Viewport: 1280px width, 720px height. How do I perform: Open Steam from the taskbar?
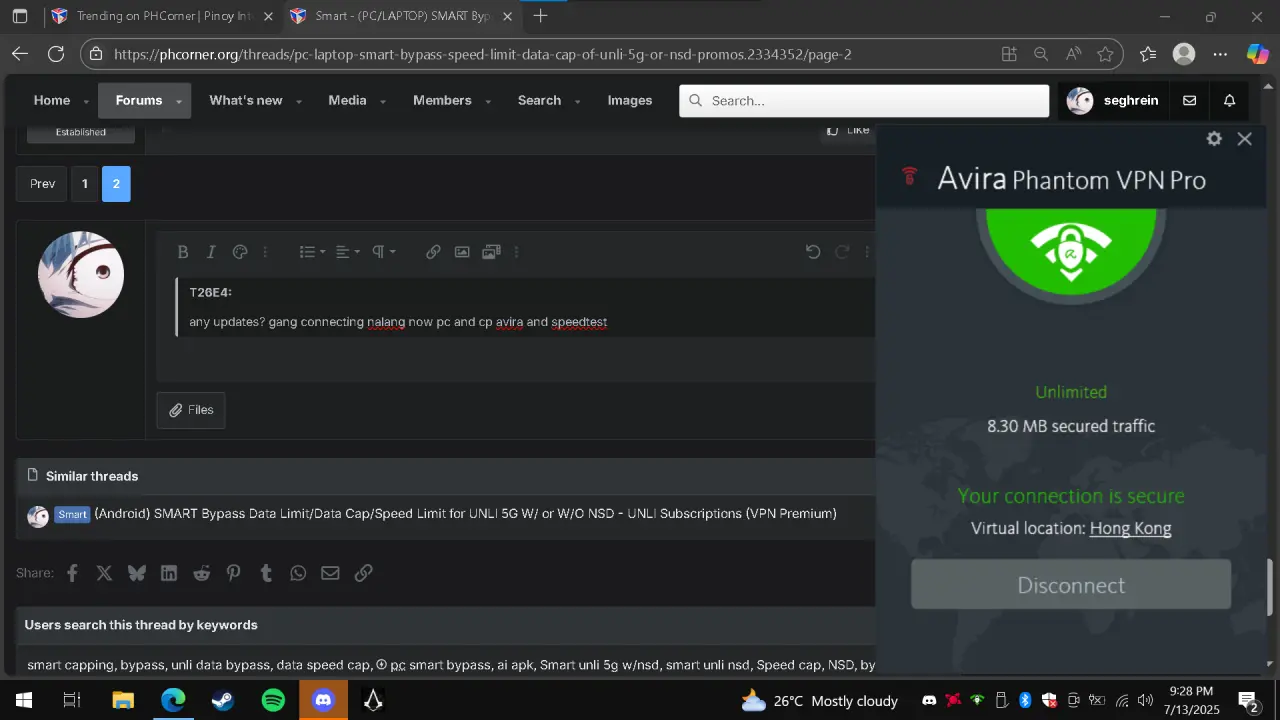[x=223, y=700]
